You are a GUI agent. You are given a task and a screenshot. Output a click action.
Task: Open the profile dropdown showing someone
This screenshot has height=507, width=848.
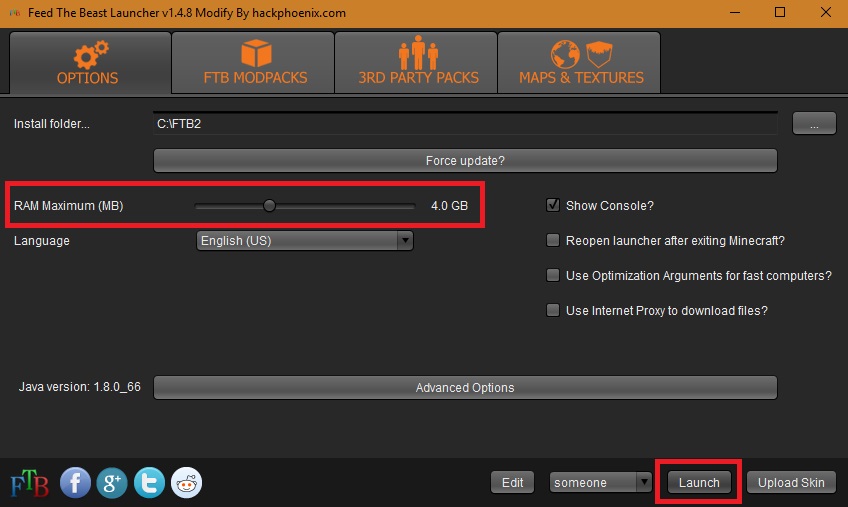coord(600,482)
